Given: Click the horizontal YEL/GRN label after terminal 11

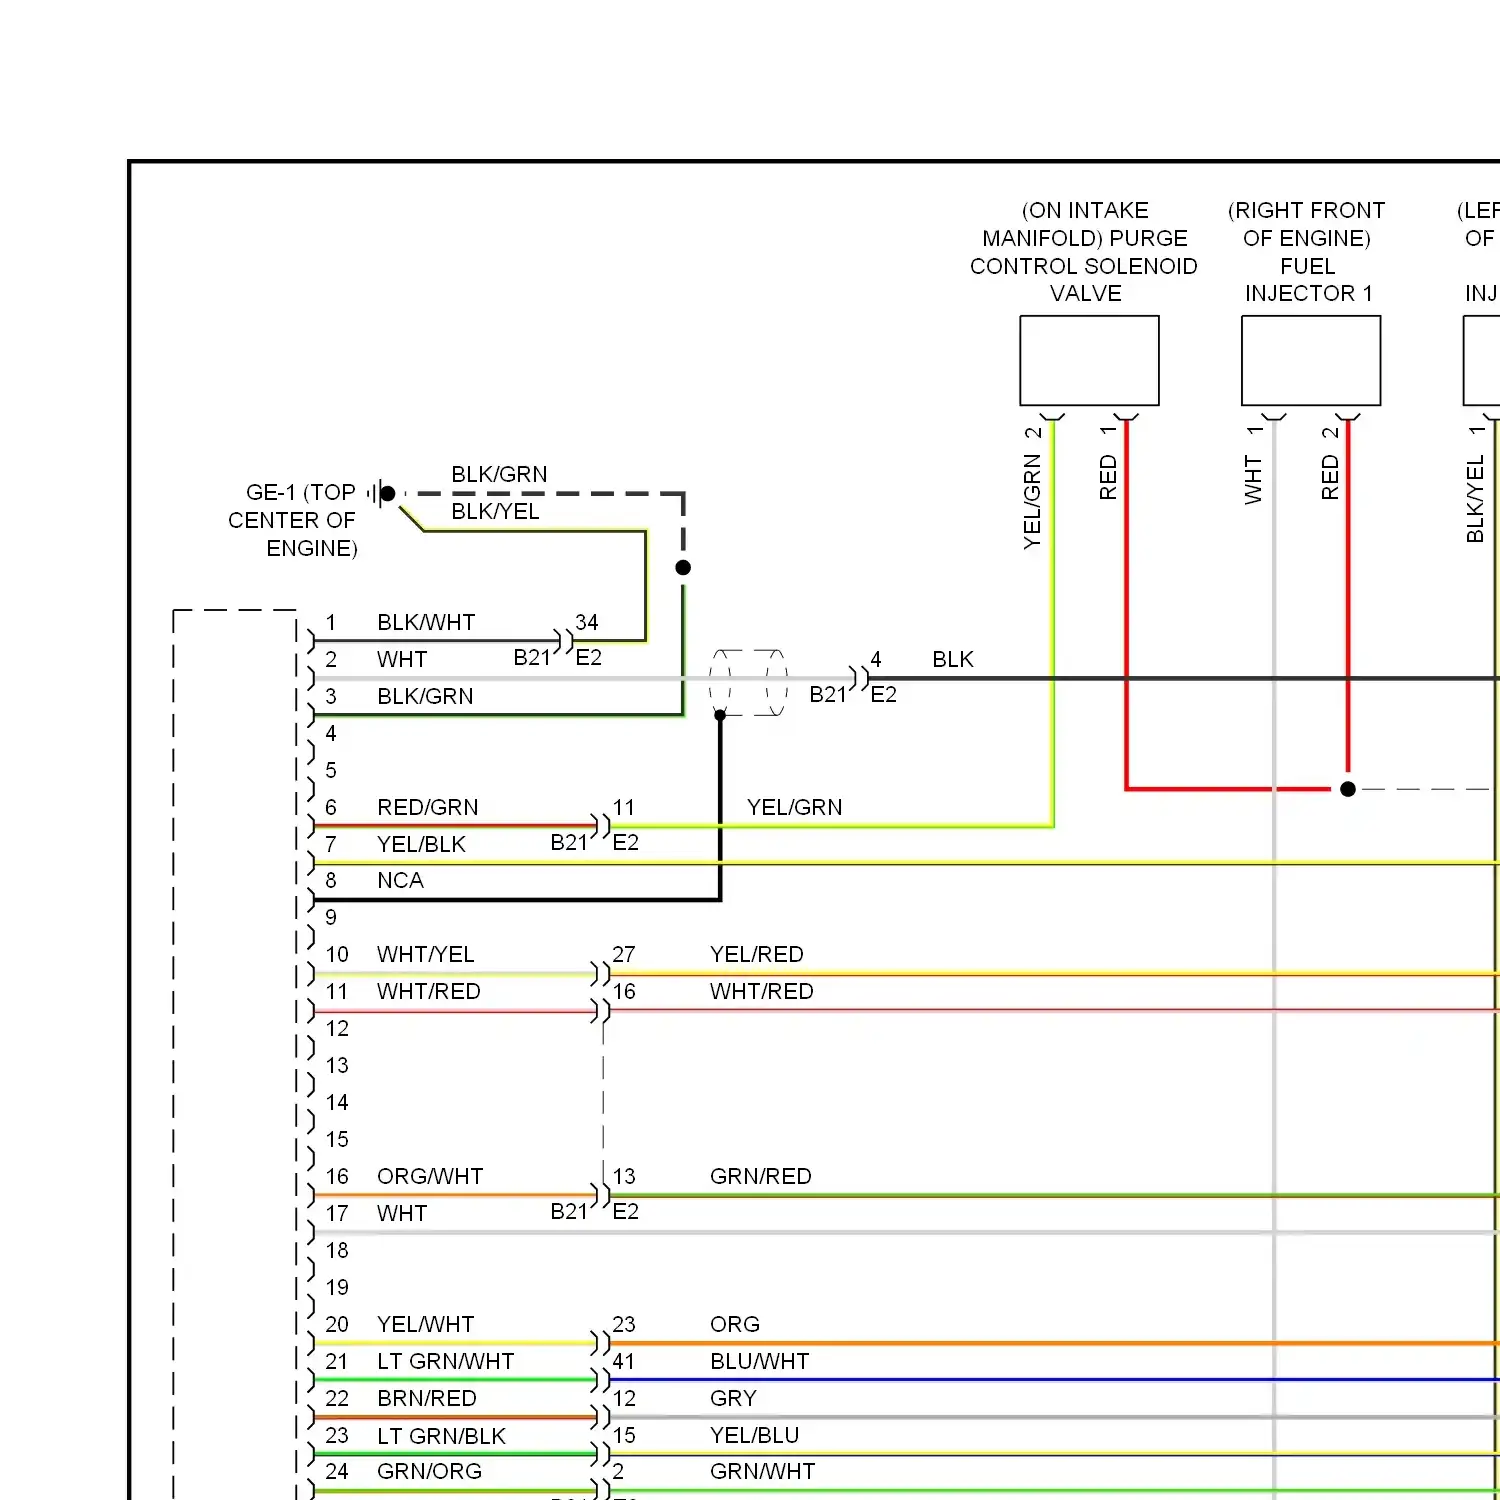Looking at the screenshot, I should pyautogui.click(x=795, y=807).
